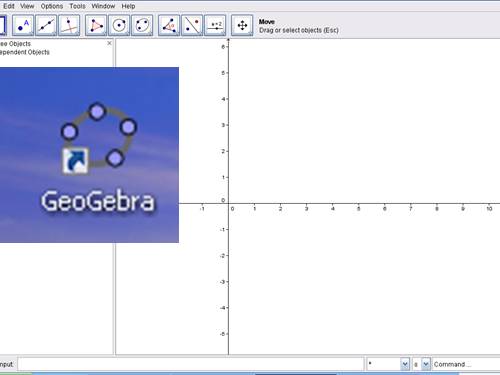Open the Tools menu

pyautogui.click(x=77, y=6)
